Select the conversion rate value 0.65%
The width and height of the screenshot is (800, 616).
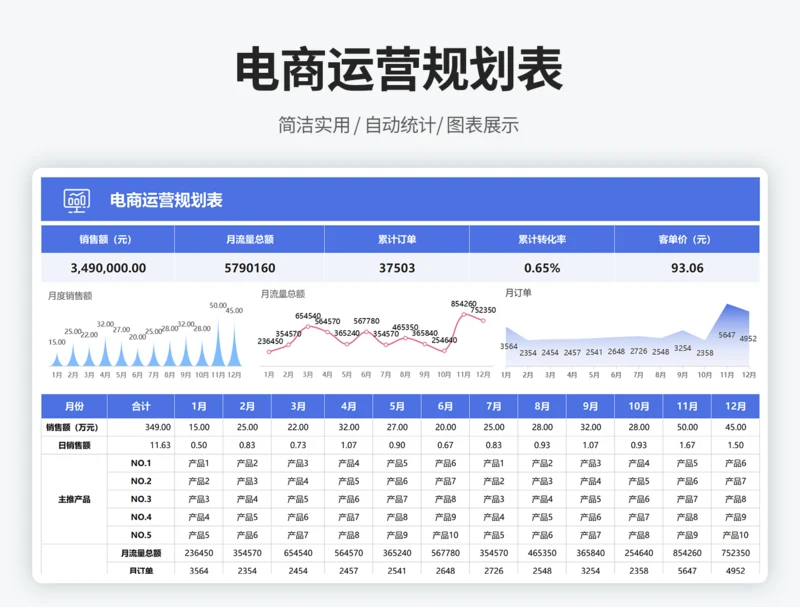pos(542,268)
